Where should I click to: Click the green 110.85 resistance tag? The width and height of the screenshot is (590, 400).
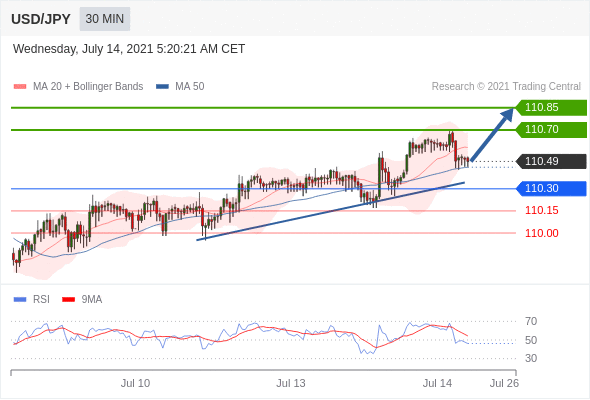click(x=551, y=108)
